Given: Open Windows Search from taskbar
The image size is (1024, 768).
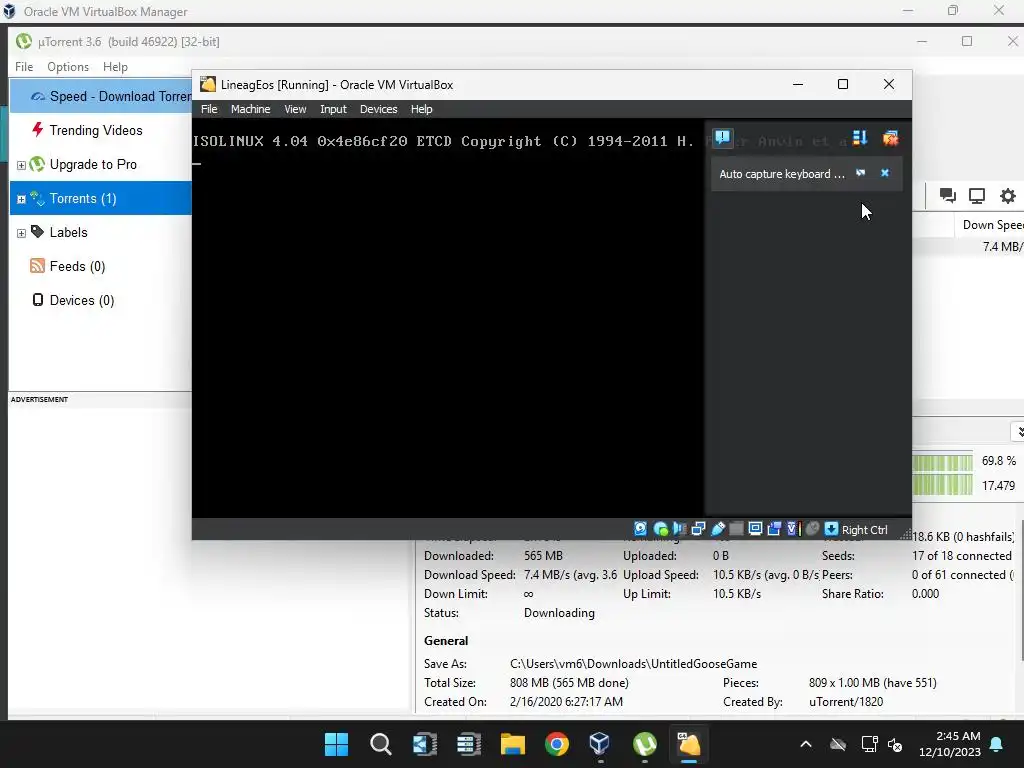Looking at the screenshot, I should tap(381, 744).
